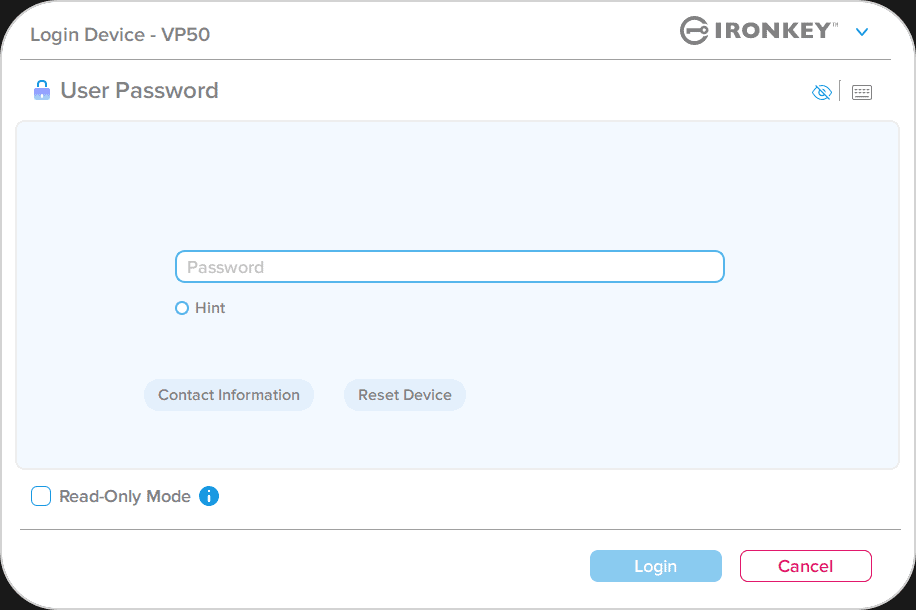Click the IronKey logo
Viewport: 916px width, 610px height.
pos(758,31)
